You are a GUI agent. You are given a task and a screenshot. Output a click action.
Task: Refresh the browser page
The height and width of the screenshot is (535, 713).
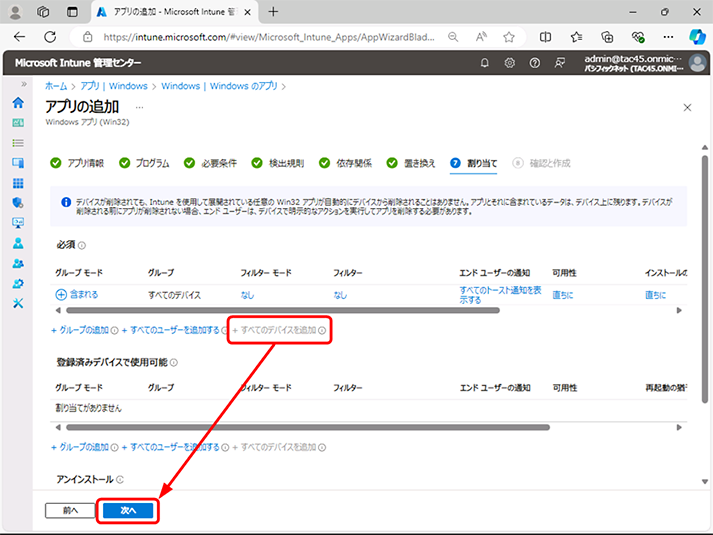point(50,37)
